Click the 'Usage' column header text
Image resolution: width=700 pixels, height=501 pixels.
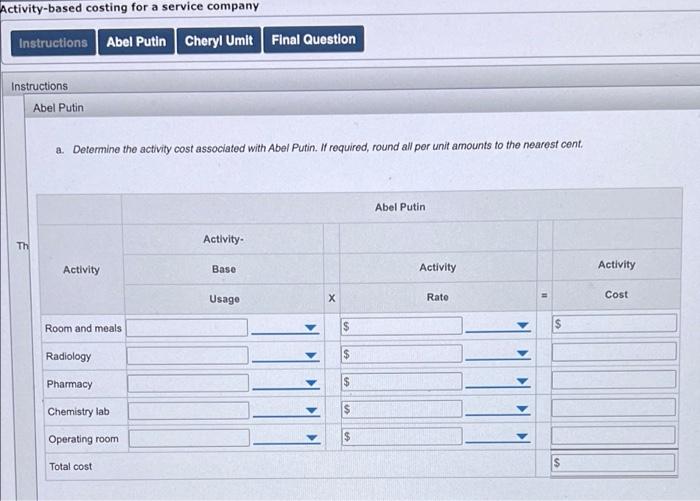225,299
